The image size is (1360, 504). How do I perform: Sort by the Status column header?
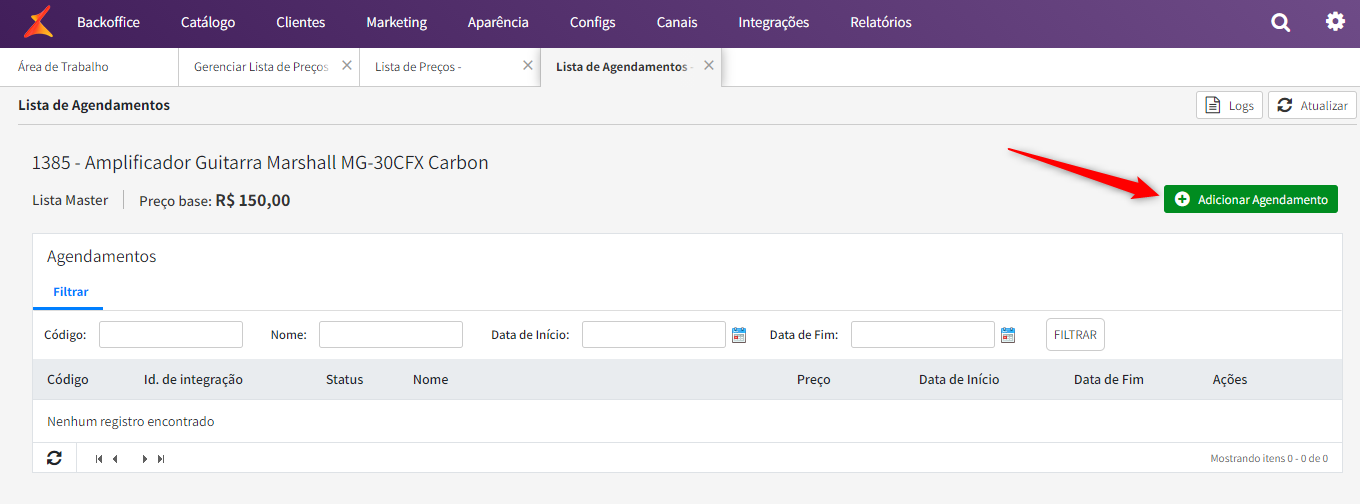pos(345,380)
